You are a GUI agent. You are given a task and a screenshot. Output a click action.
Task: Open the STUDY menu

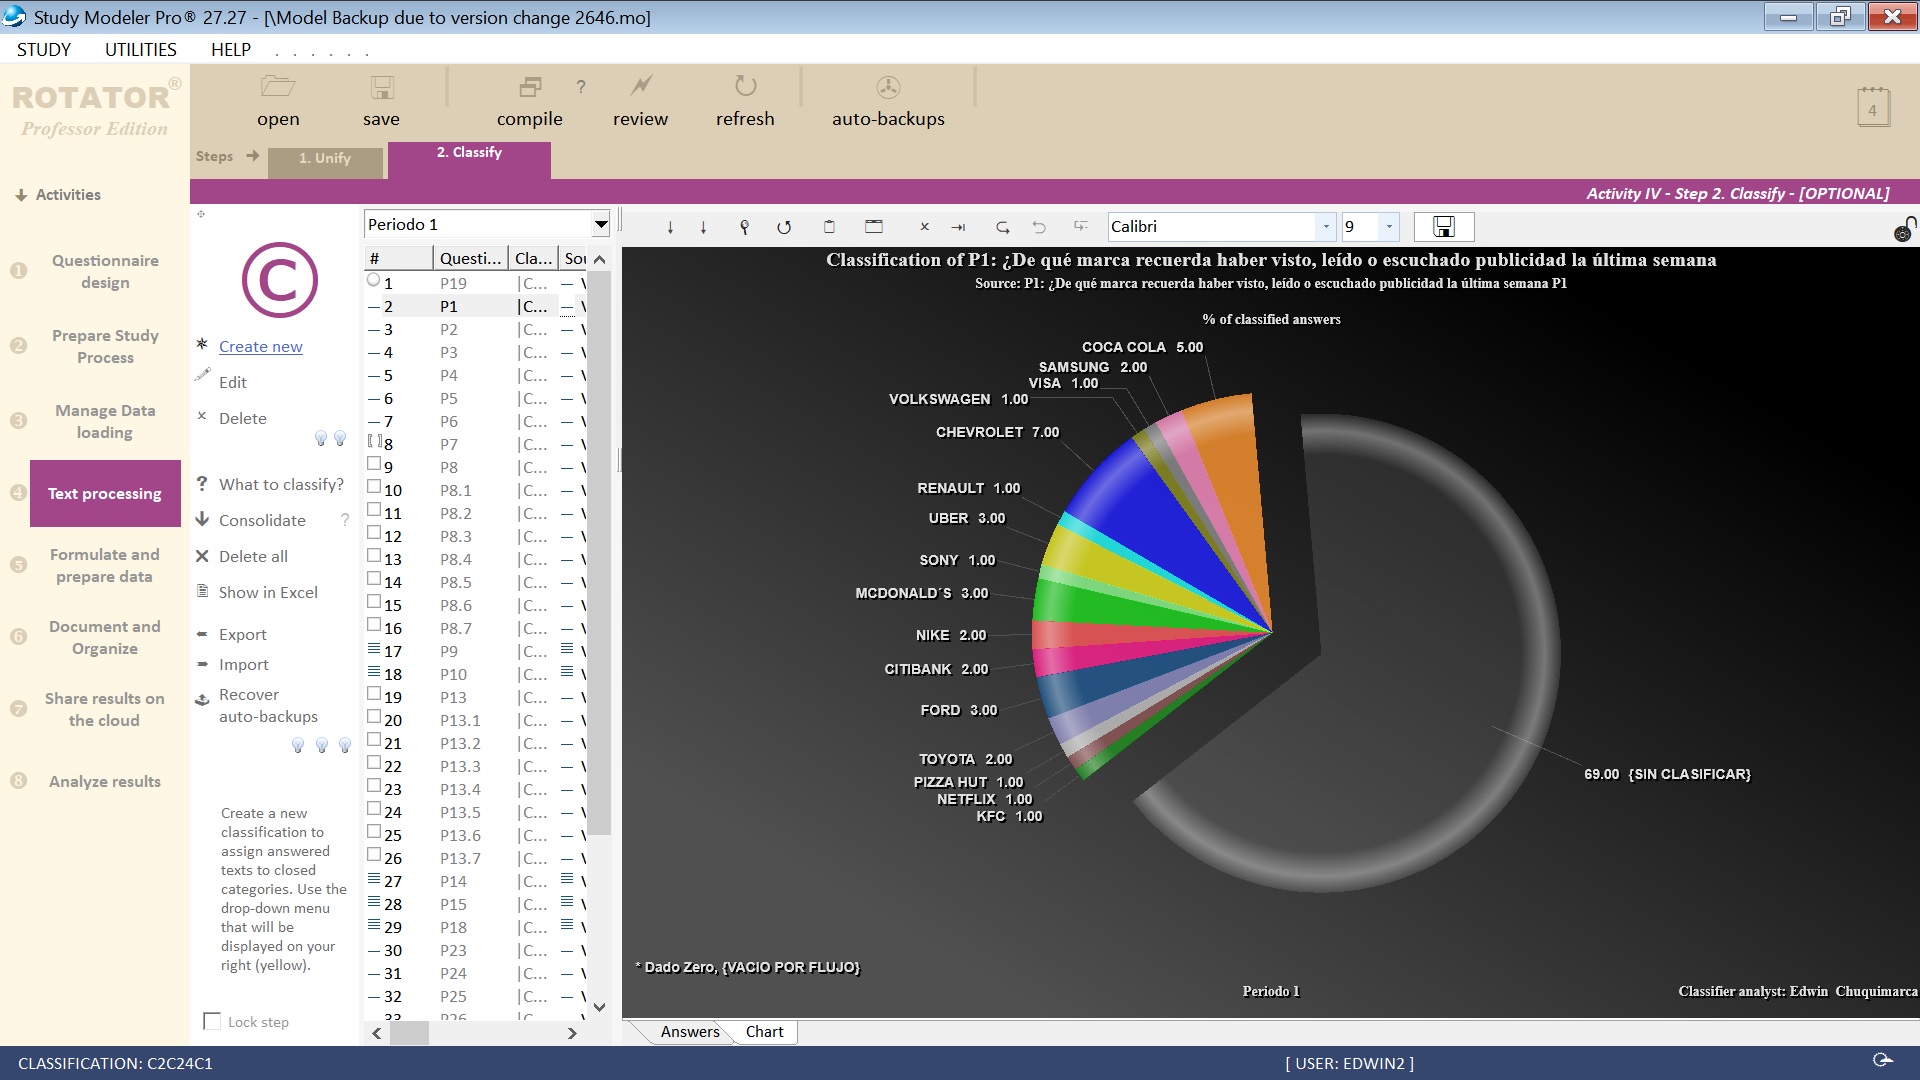[x=44, y=50]
